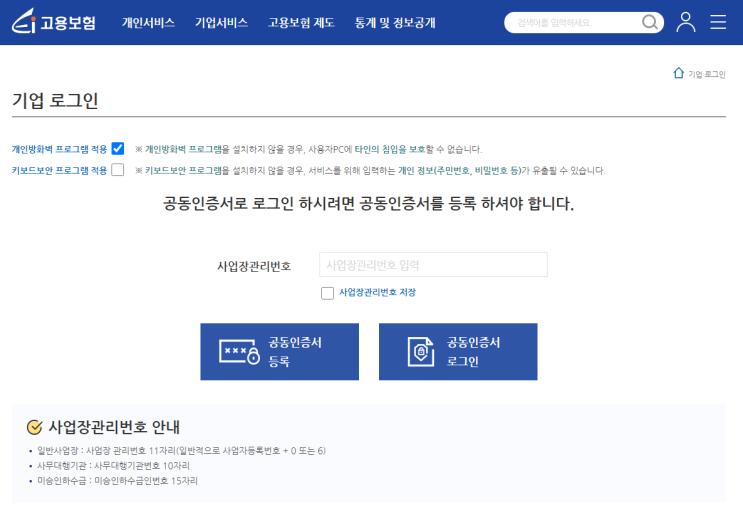Click the 사업장관리번호 field label
This screenshot has height=505, width=743.
254,266
